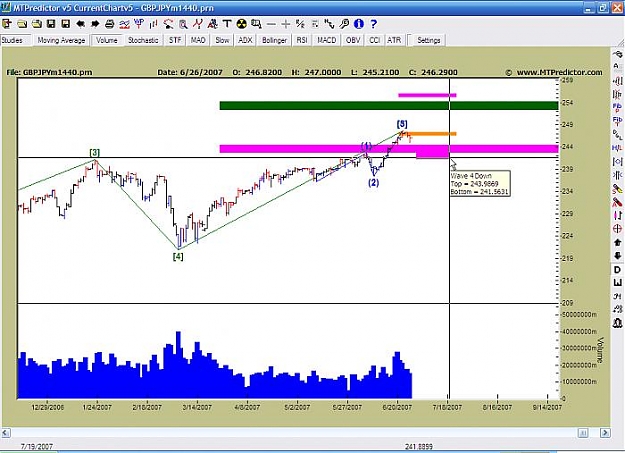Click the print icon

coord(110,24)
